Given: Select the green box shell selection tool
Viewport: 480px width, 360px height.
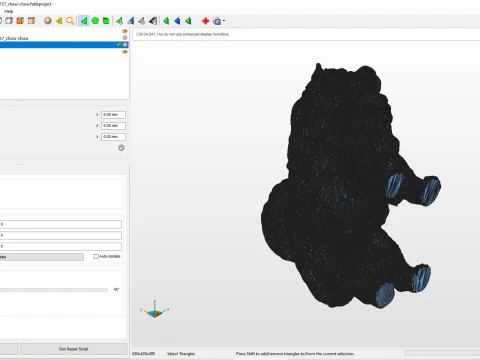Looking at the screenshot, I should pos(106,21).
